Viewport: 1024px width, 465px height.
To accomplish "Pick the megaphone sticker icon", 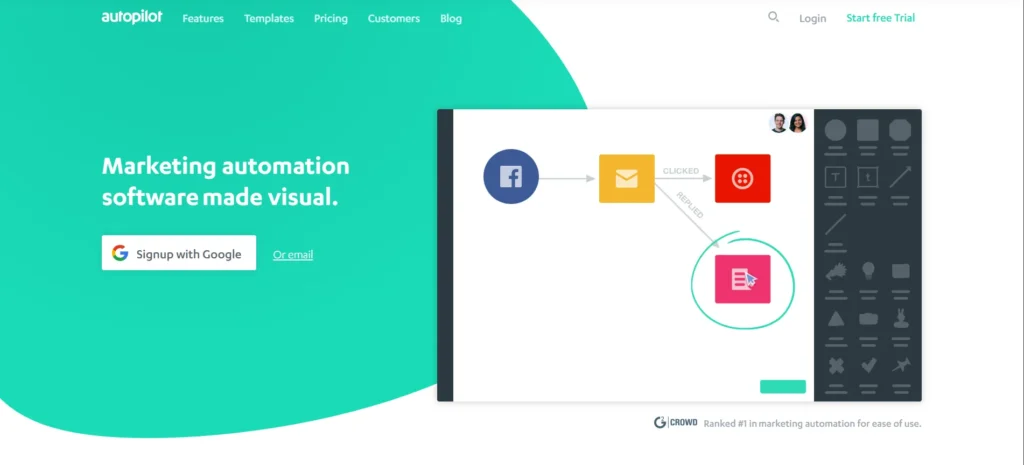I will tap(835, 270).
